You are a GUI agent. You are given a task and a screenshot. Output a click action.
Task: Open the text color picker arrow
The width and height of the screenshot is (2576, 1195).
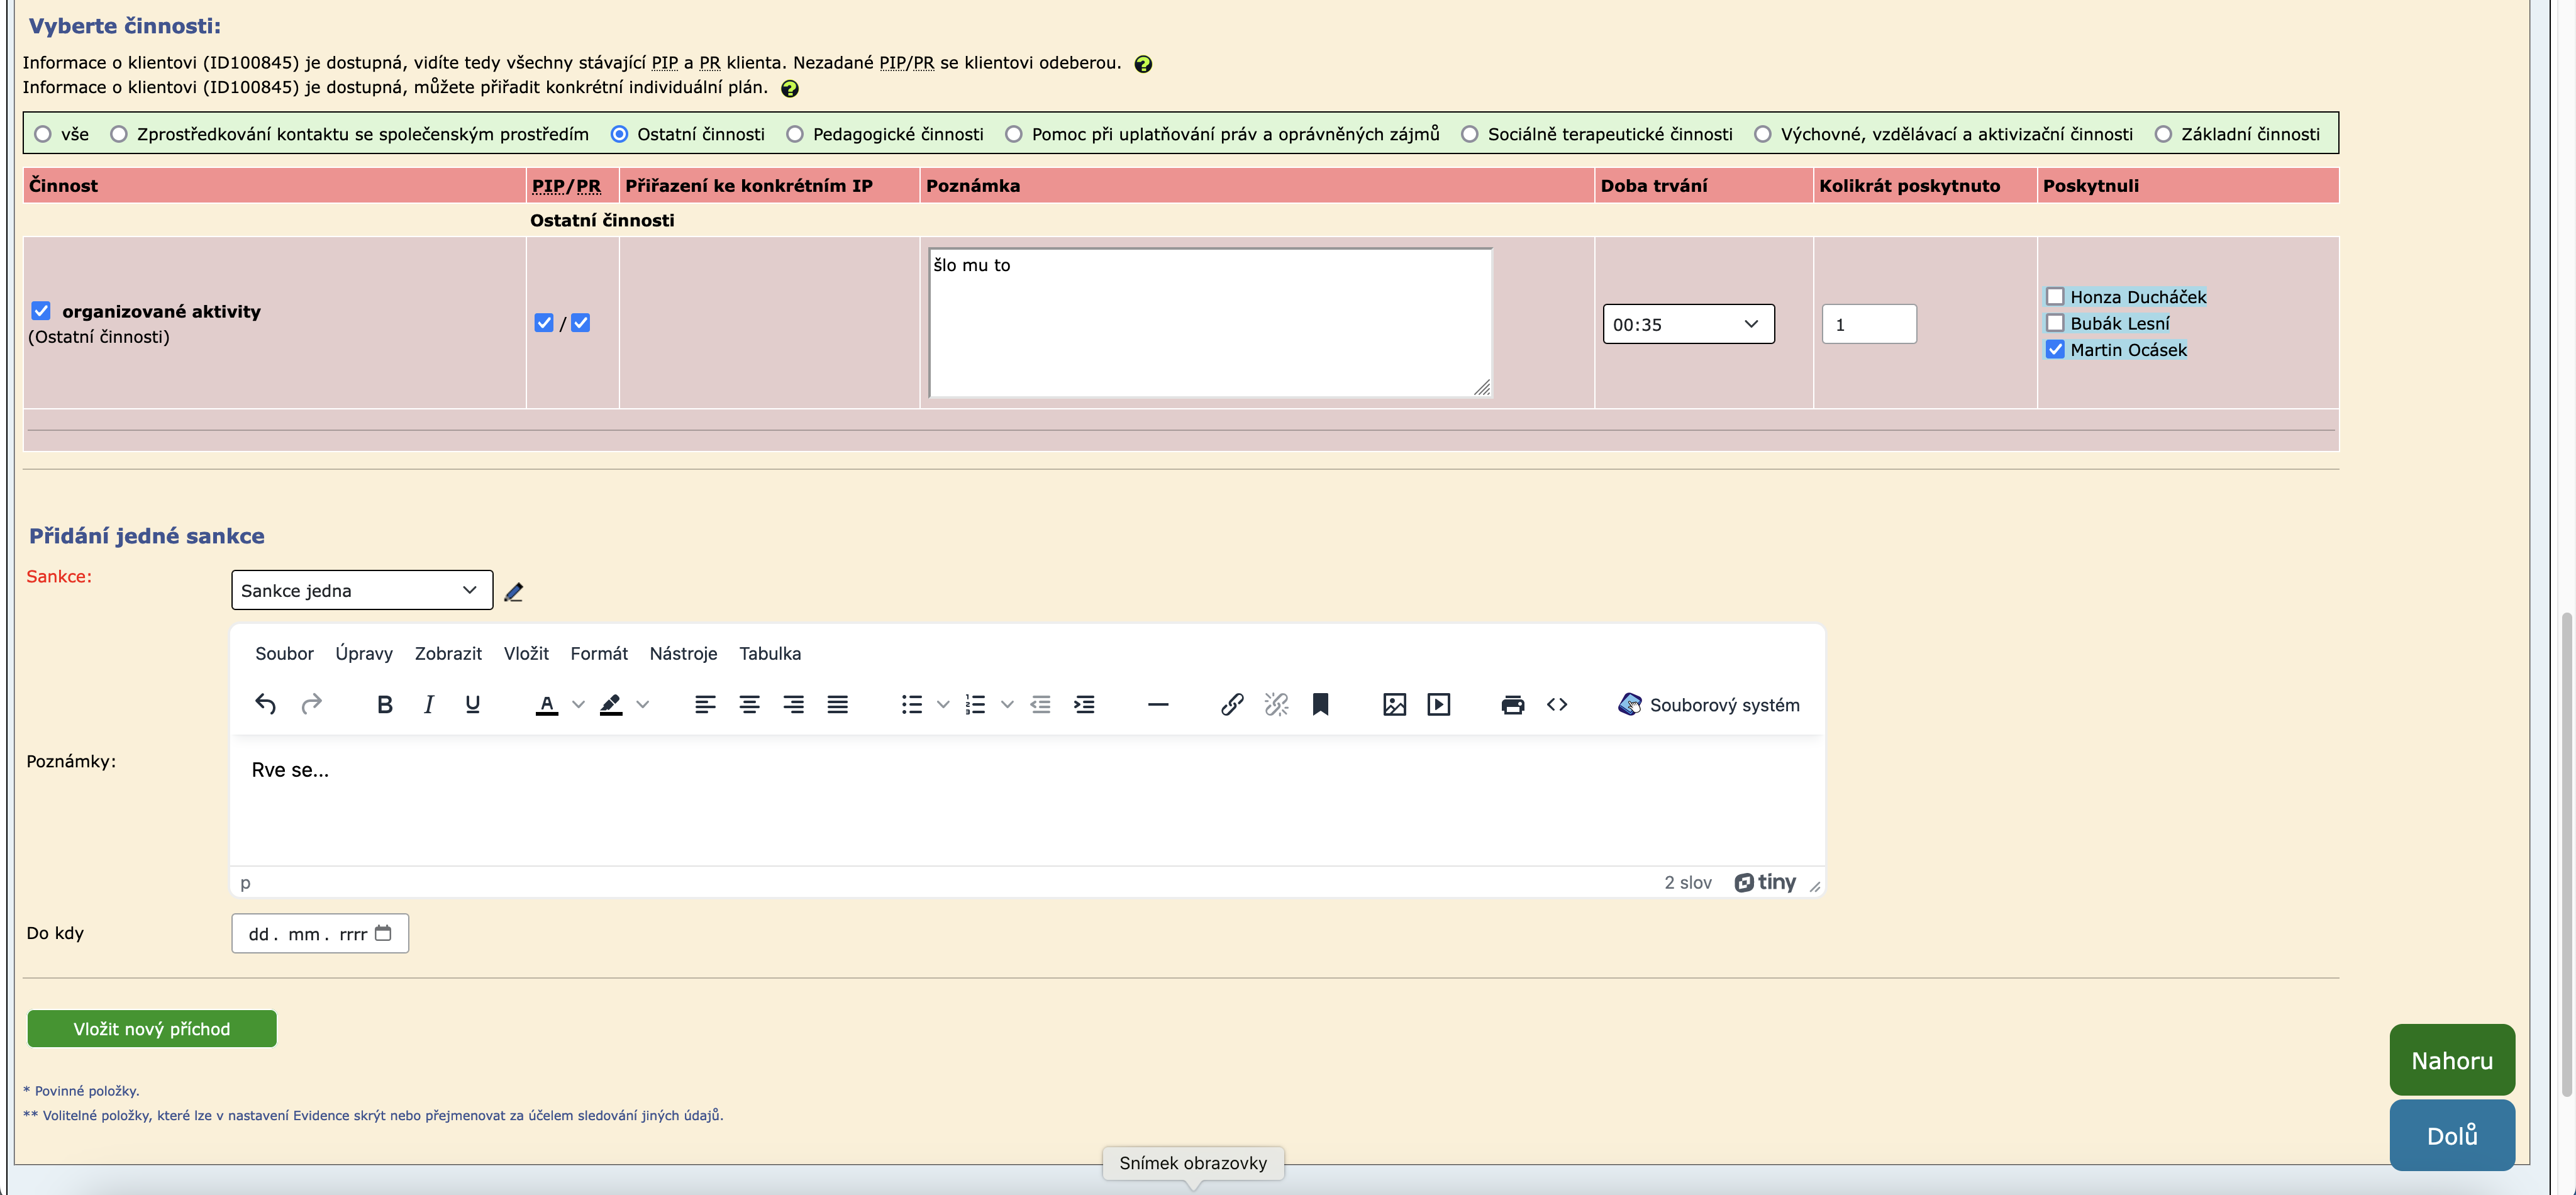click(x=578, y=705)
